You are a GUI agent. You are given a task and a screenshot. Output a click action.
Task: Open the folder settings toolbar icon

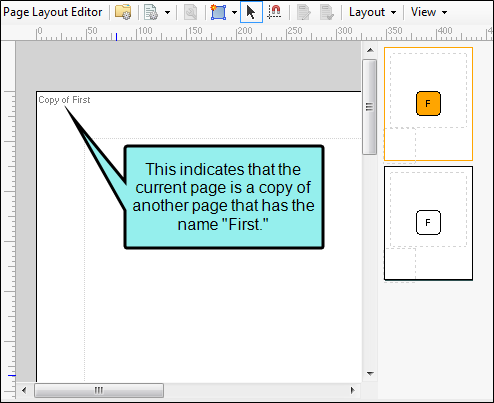tap(123, 12)
